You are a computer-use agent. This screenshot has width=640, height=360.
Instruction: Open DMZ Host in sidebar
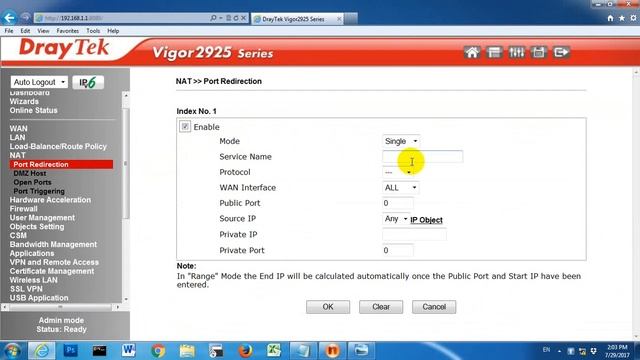click(29, 173)
